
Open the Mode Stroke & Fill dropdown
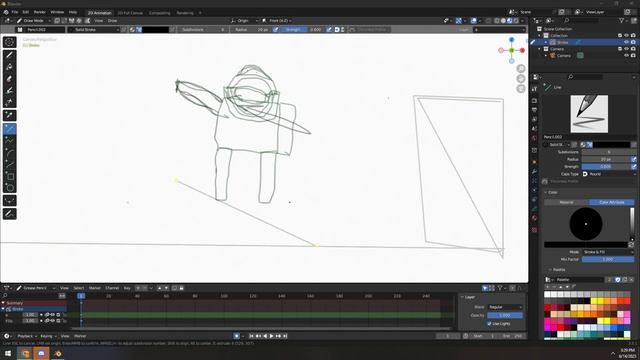coord(608,252)
